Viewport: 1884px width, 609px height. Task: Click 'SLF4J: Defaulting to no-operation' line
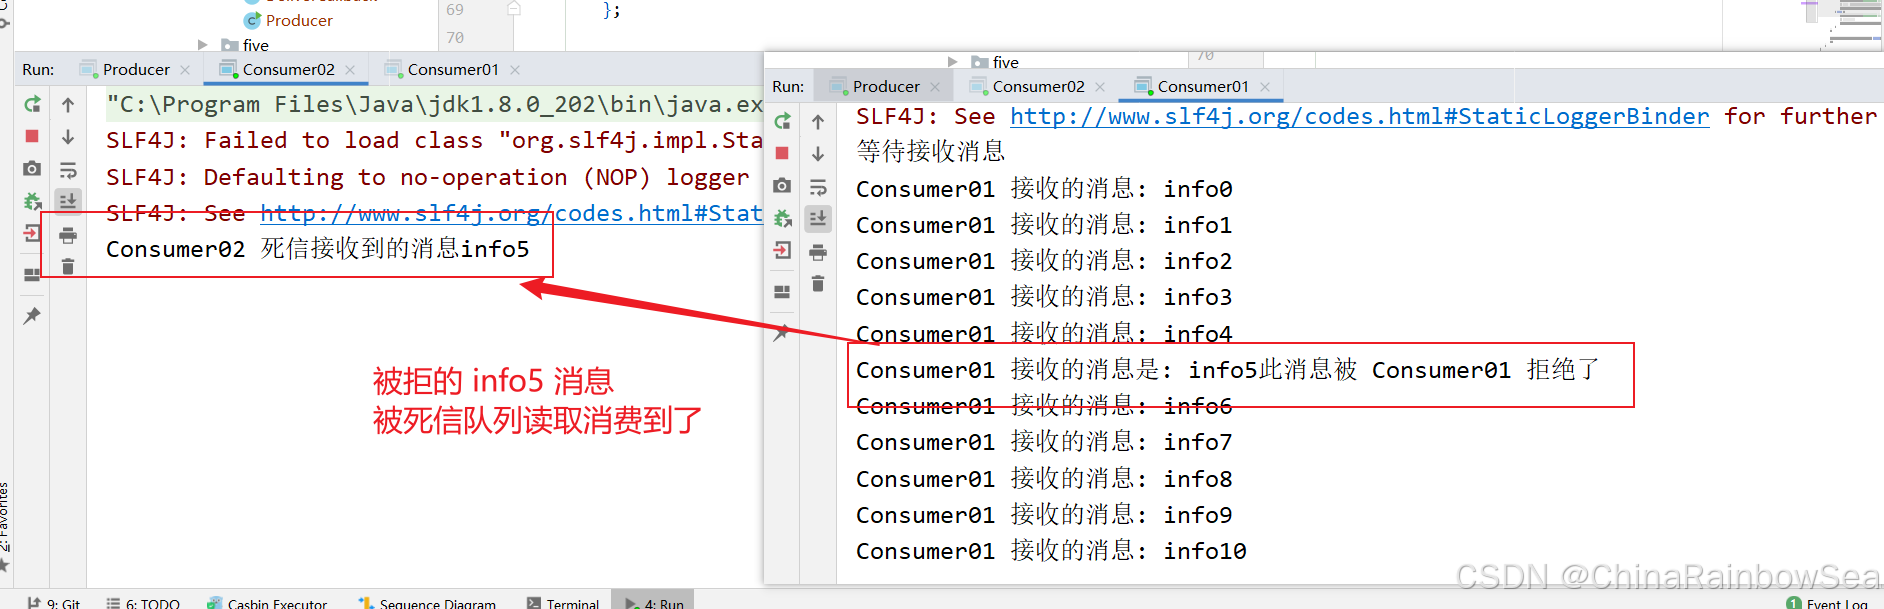click(428, 177)
